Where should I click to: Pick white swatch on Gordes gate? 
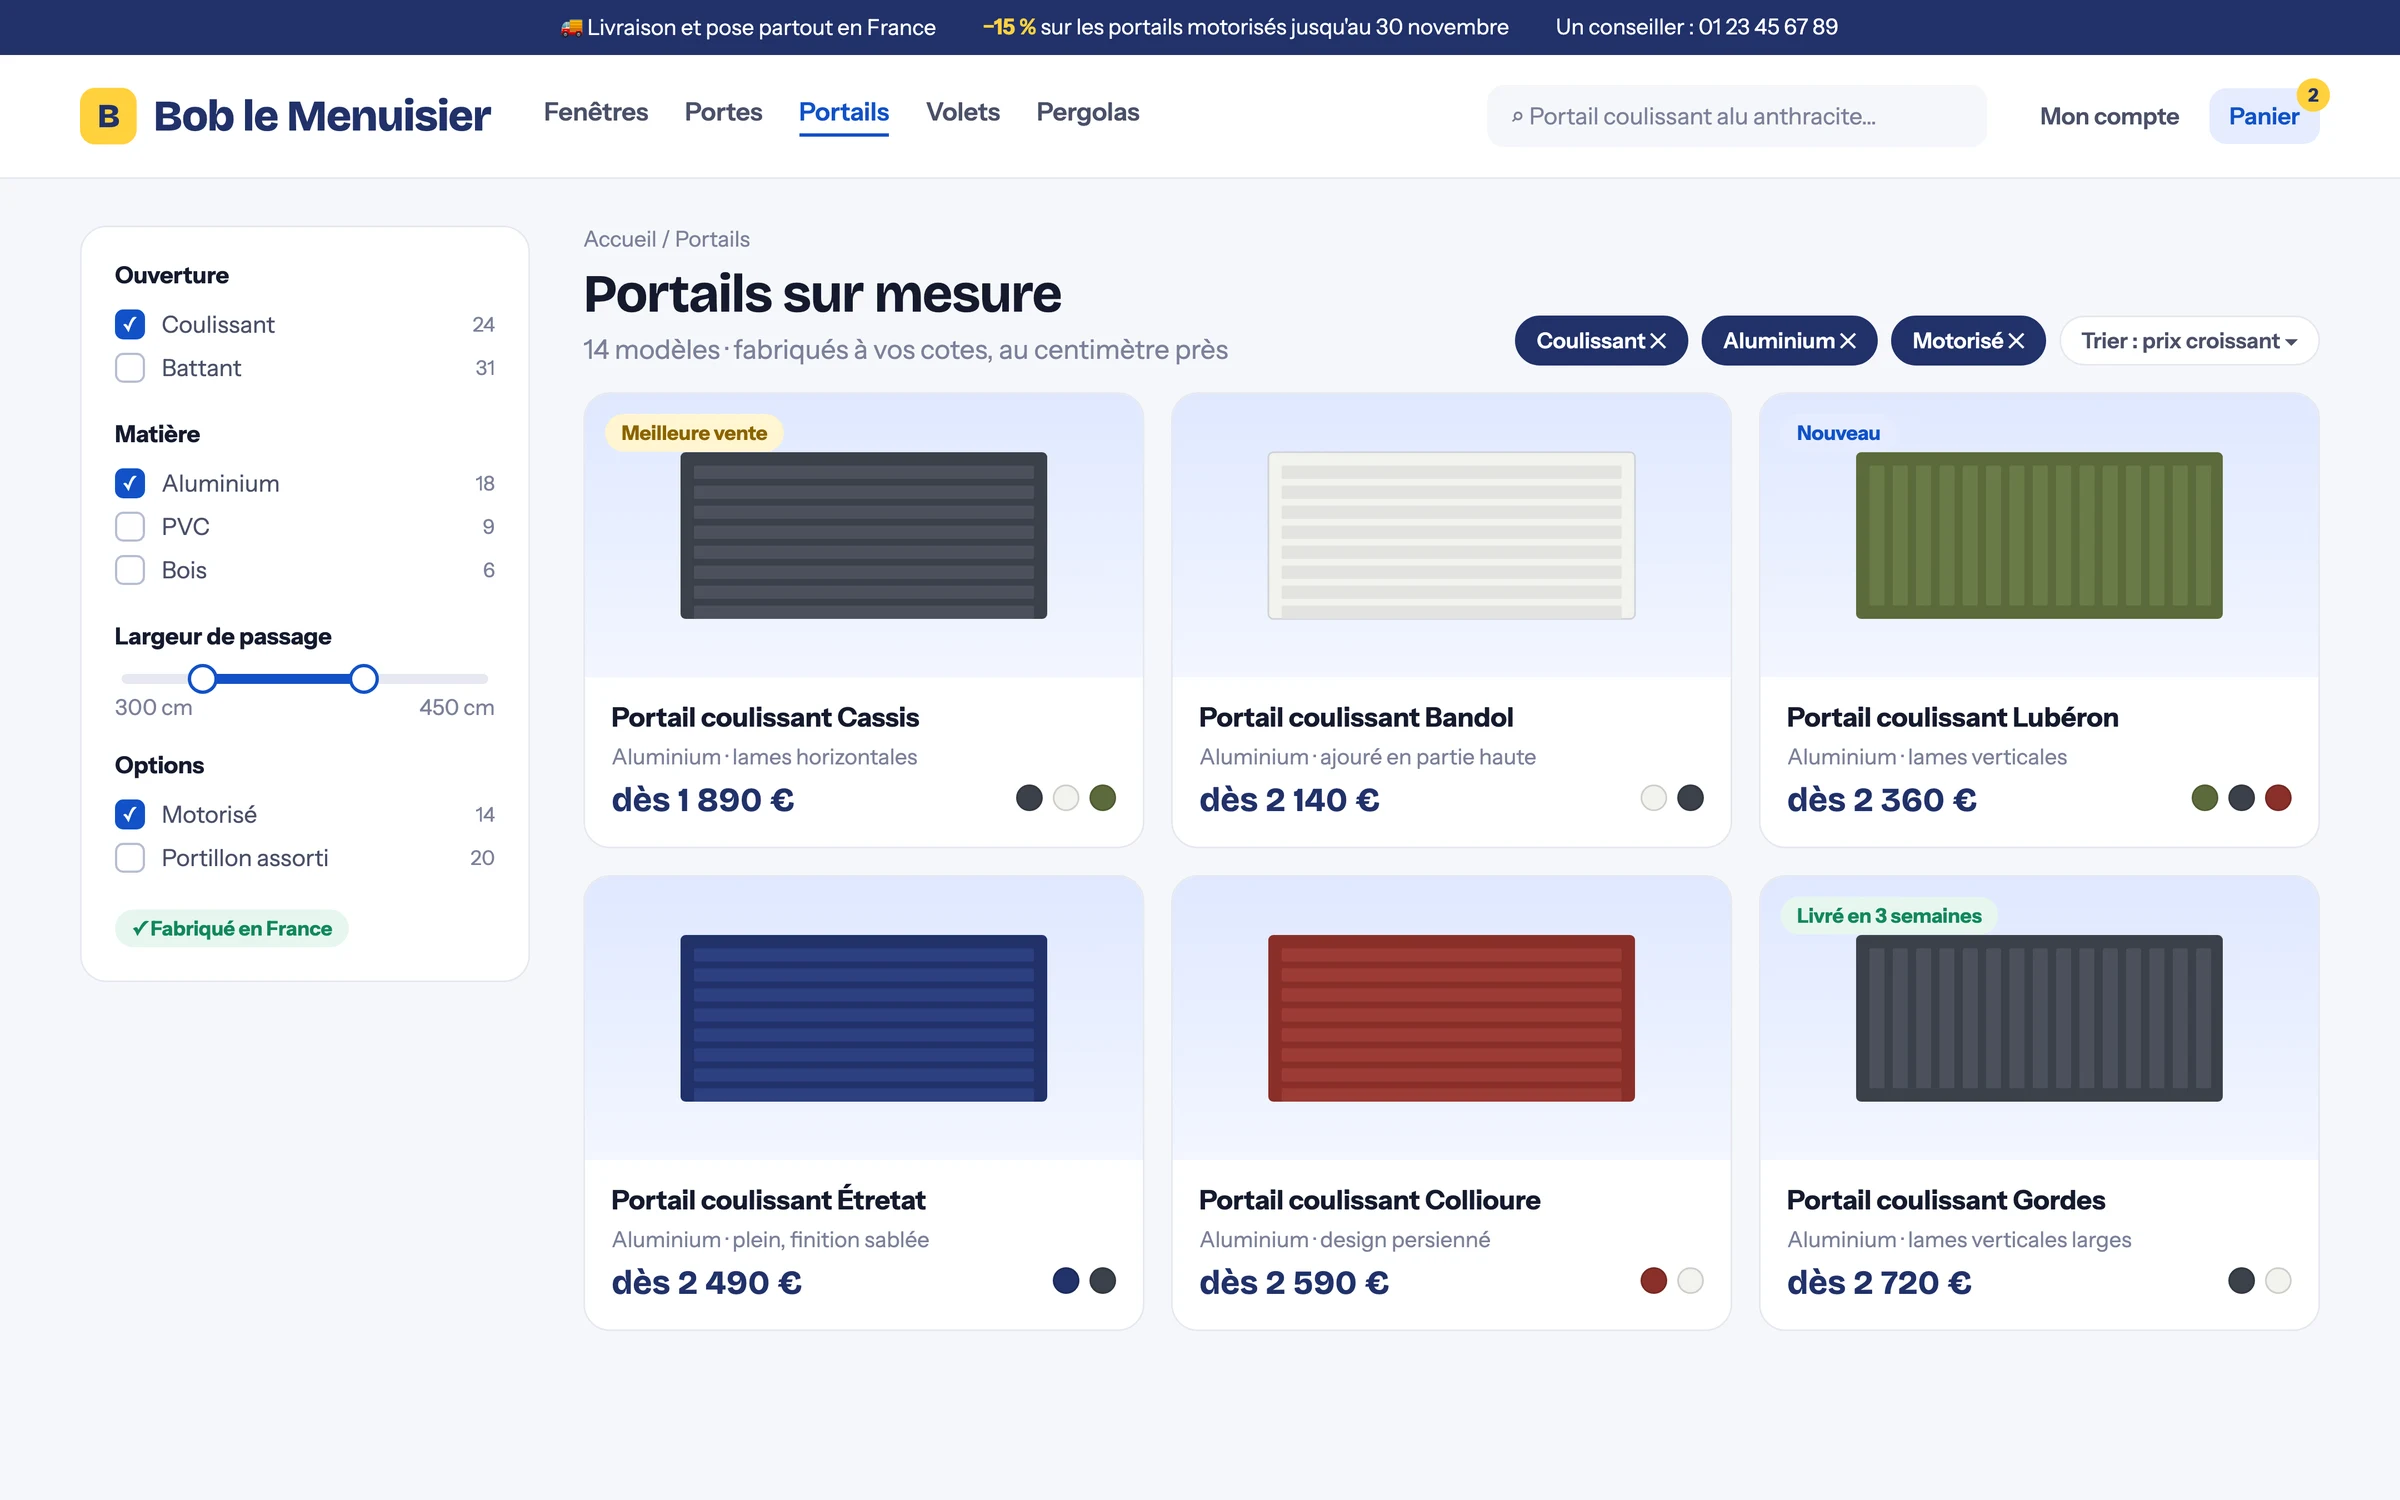tap(2278, 1281)
